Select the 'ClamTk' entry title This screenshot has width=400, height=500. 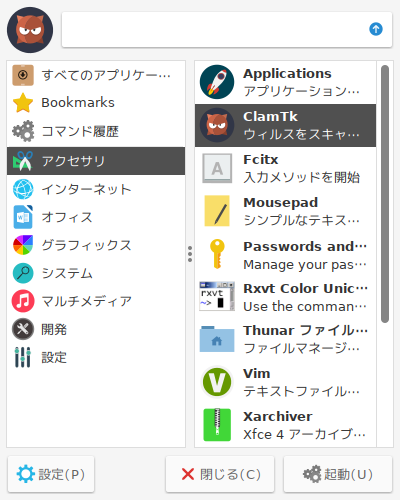coord(270,117)
